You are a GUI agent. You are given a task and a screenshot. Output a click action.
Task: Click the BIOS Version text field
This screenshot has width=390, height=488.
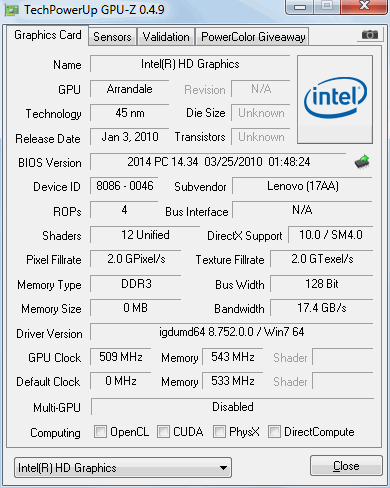click(x=218, y=162)
